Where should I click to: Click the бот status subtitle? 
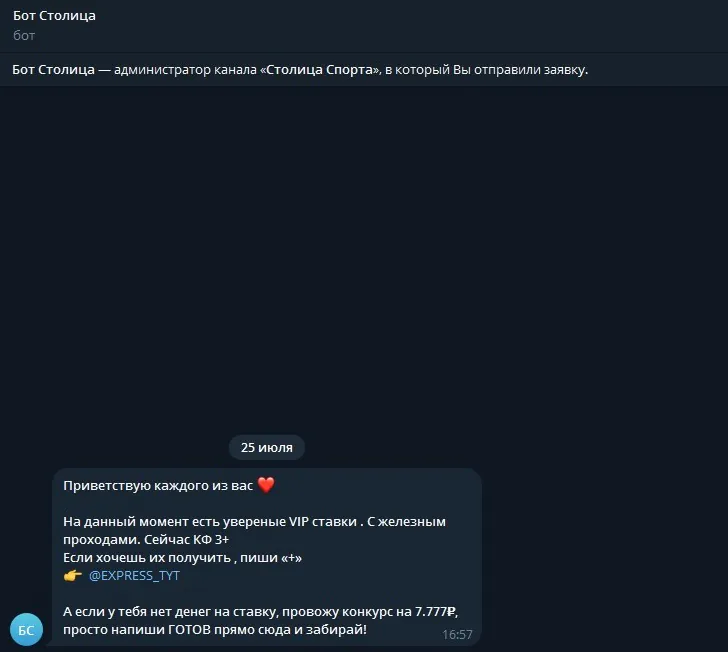[24, 35]
